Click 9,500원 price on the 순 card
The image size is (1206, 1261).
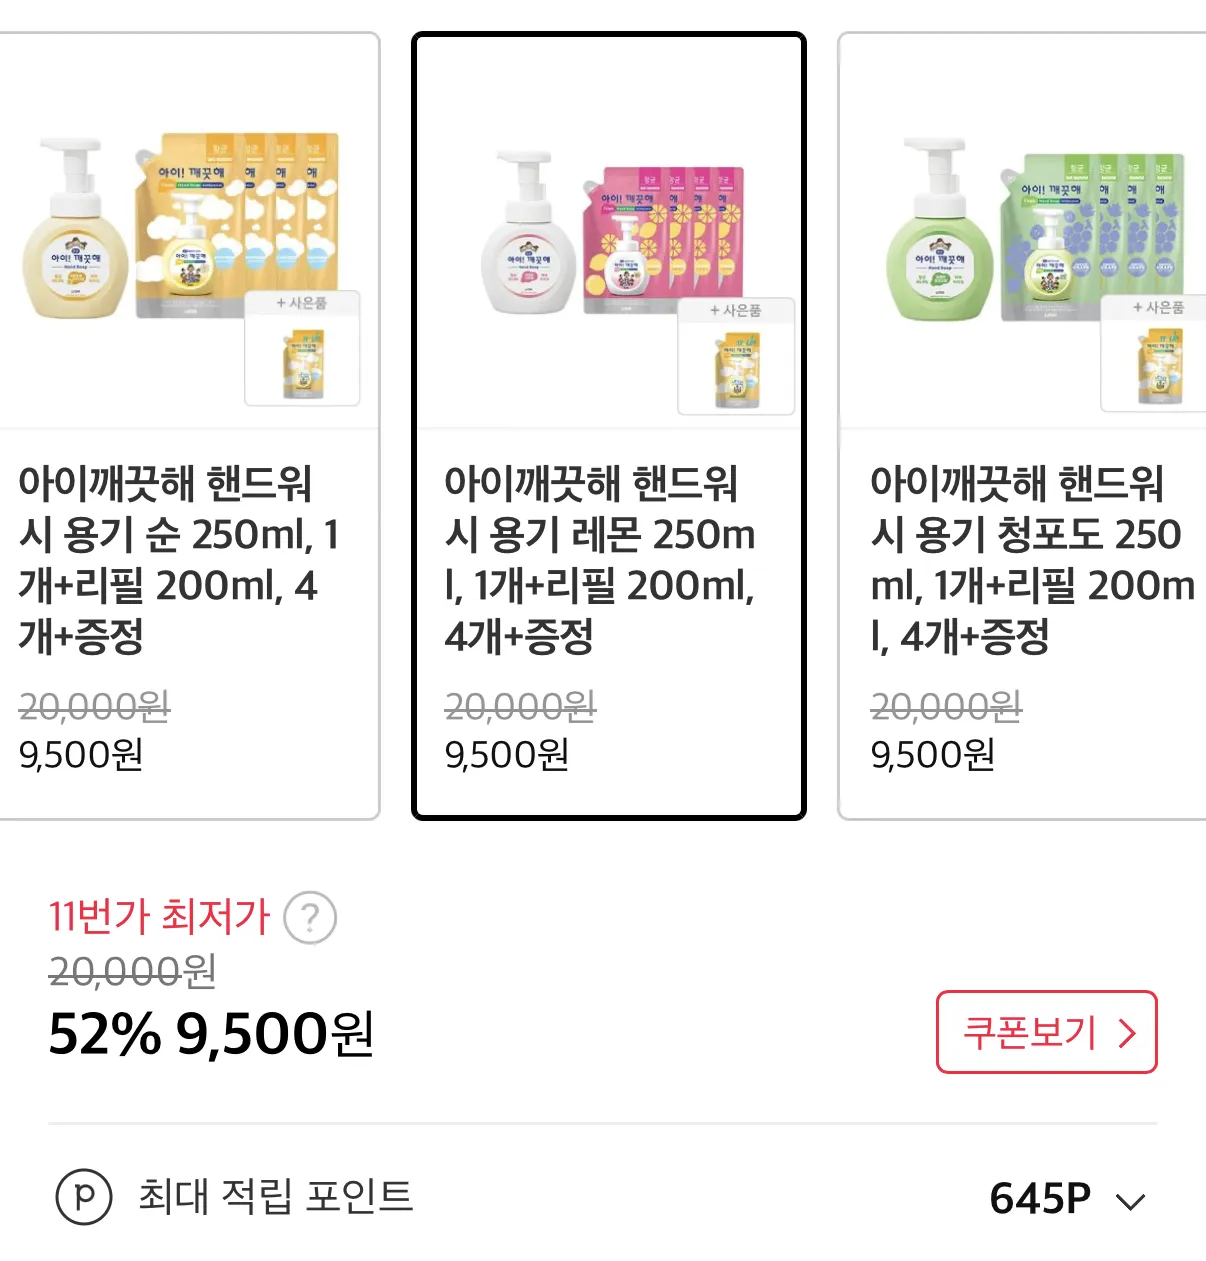[x=81, y=755]
